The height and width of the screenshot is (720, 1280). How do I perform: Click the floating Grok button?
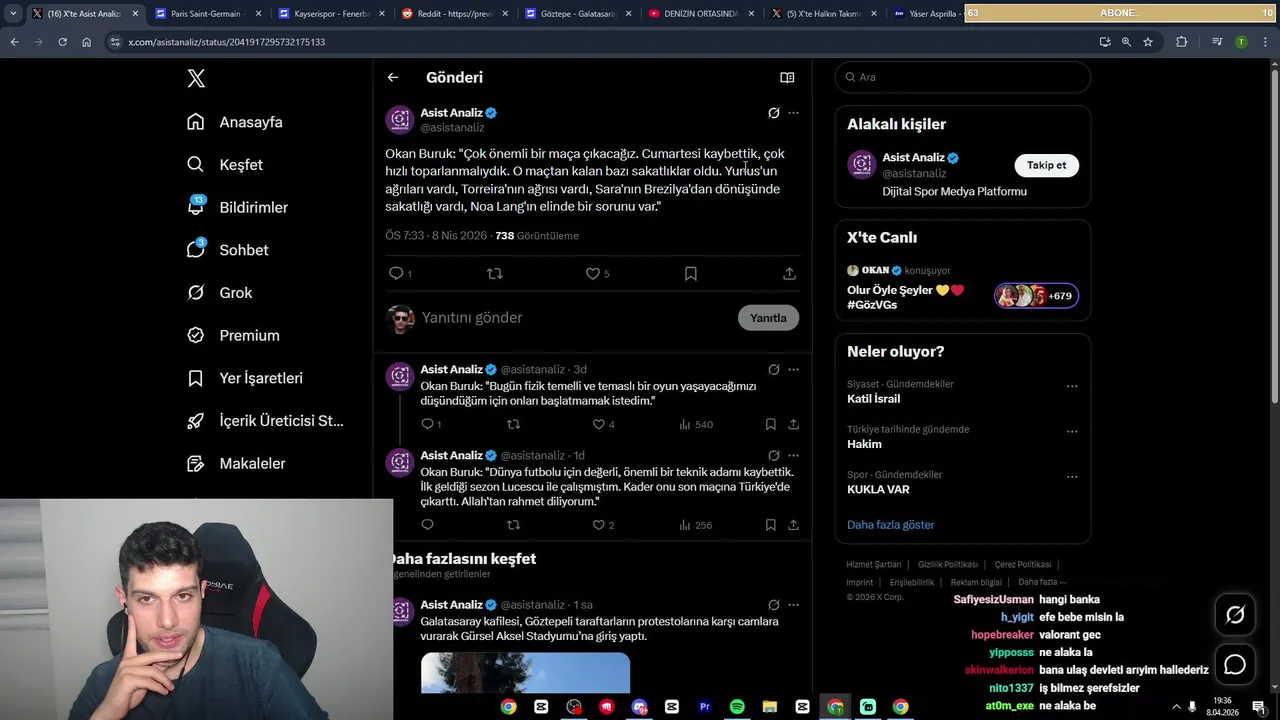1235,615
